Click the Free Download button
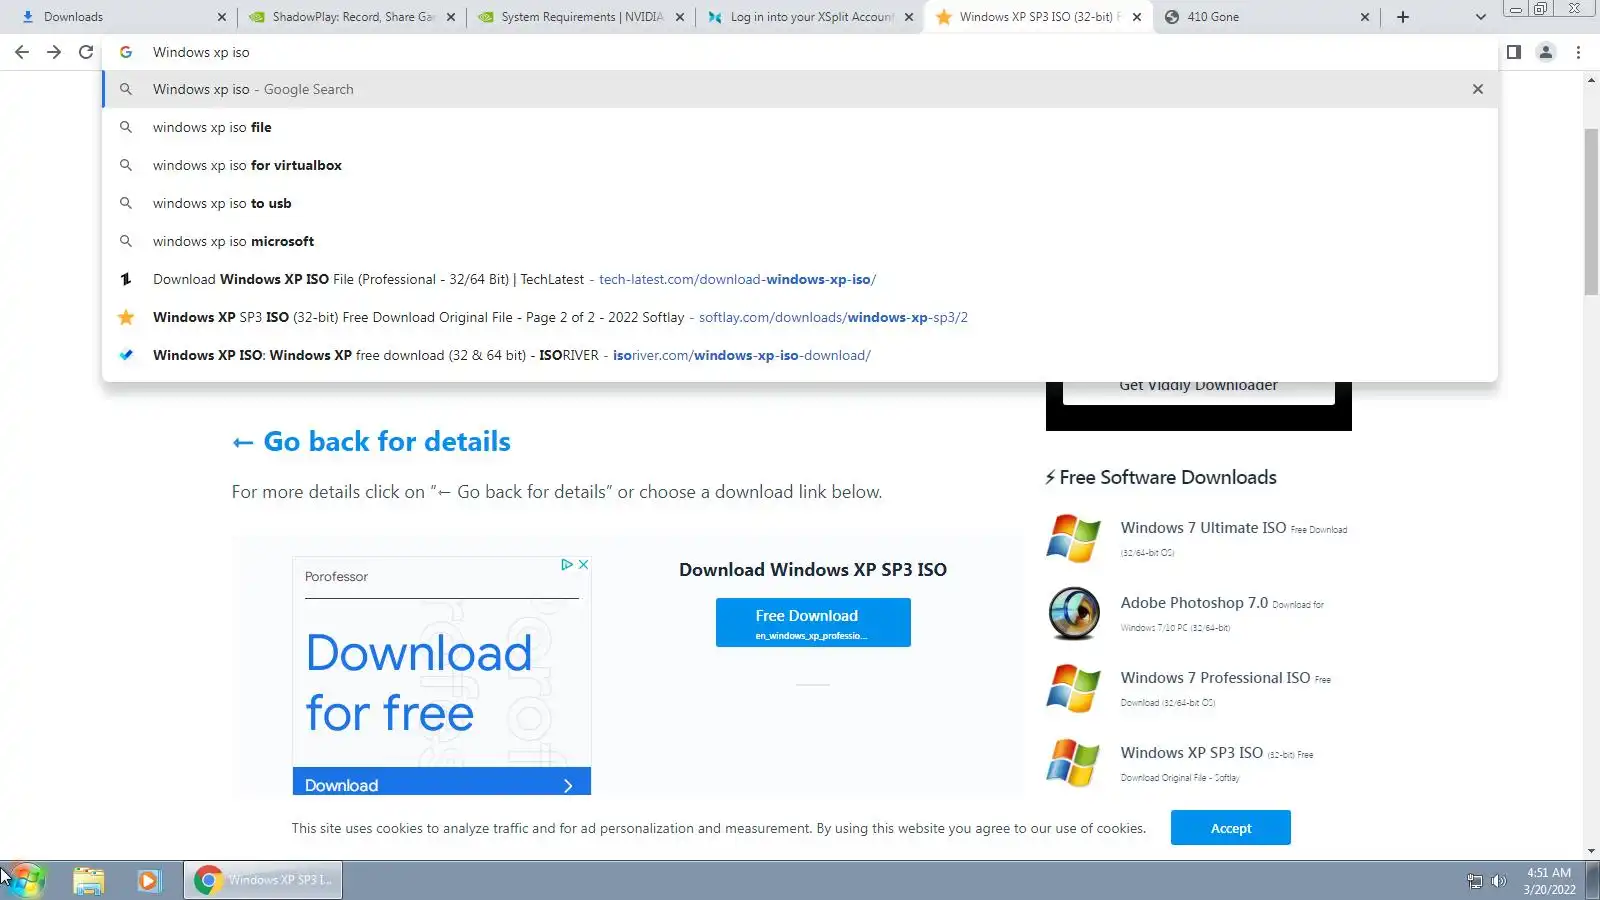This screenshot has width=1600, height=900. [813, 622]
